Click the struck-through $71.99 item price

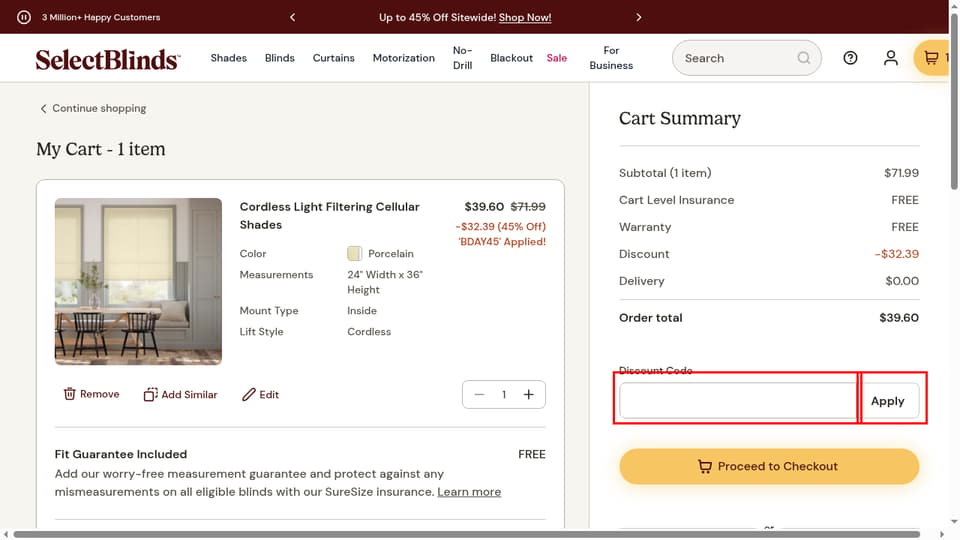click(x=528, y=207)
